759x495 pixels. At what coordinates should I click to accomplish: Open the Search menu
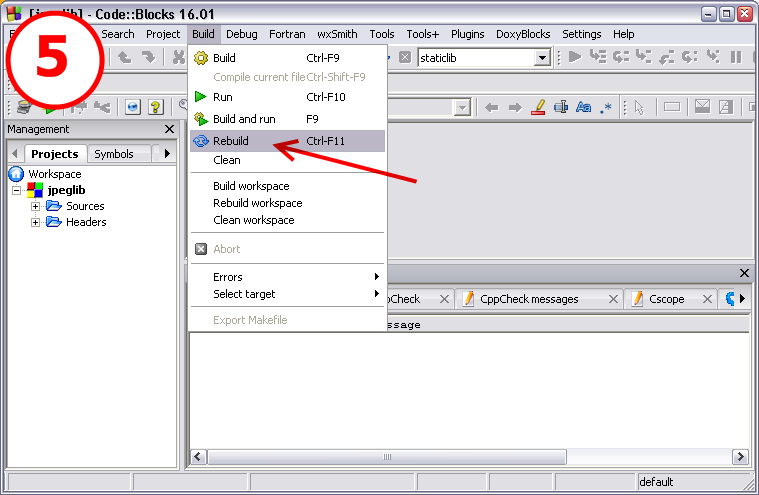tap(118, 34)
